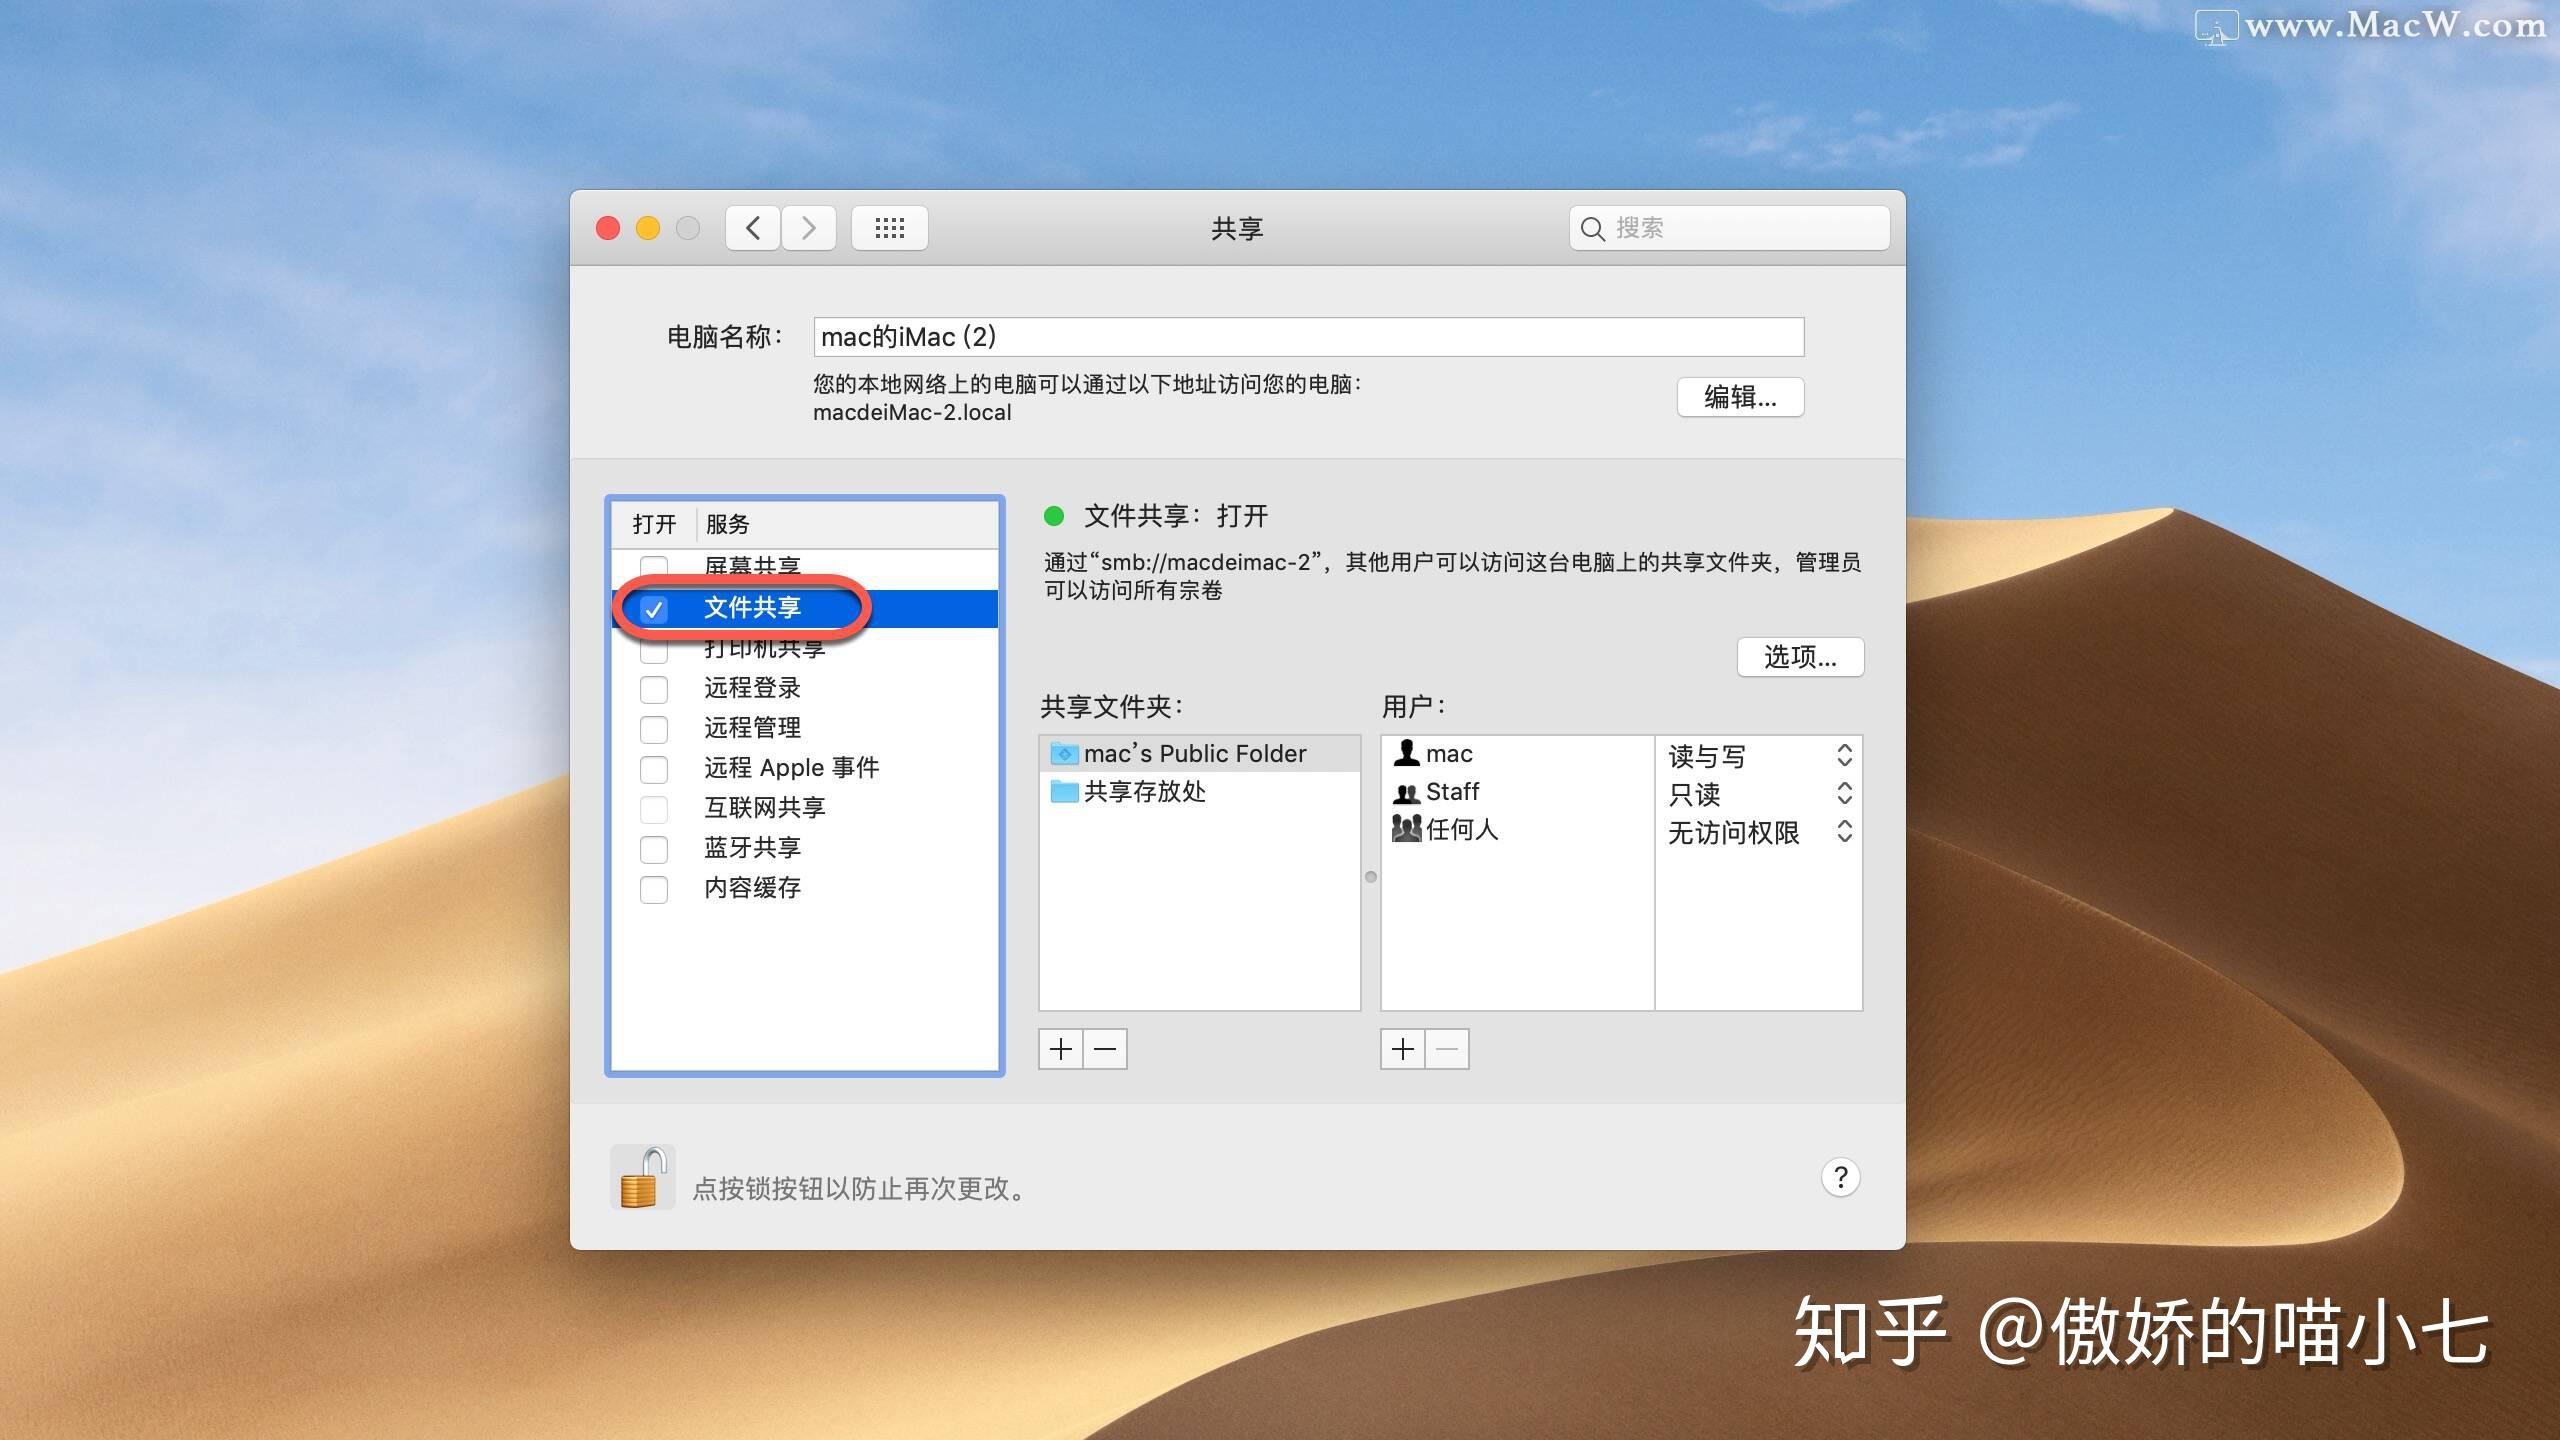Add a user with plus button
Viewport: 2560px width, 1440px height.
tap(1403, 1049)
